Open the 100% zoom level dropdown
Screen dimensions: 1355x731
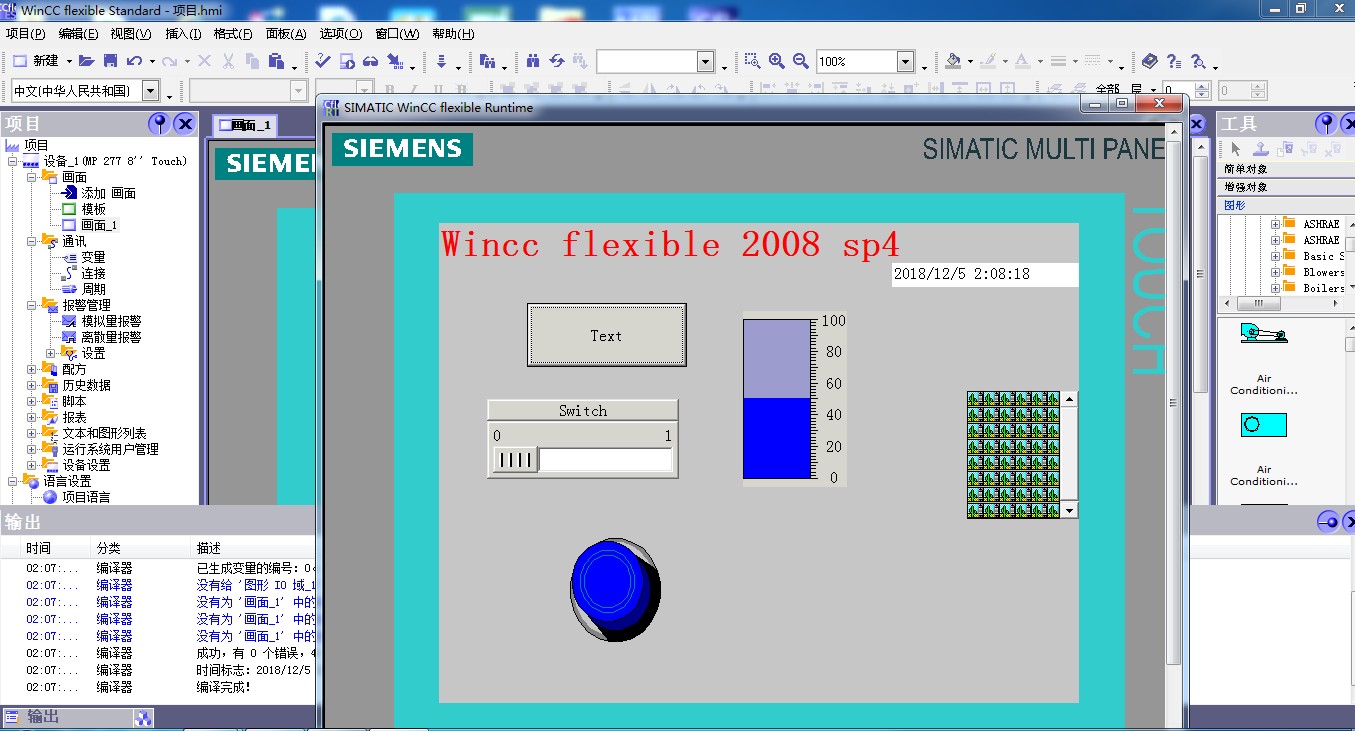point(904,62)
